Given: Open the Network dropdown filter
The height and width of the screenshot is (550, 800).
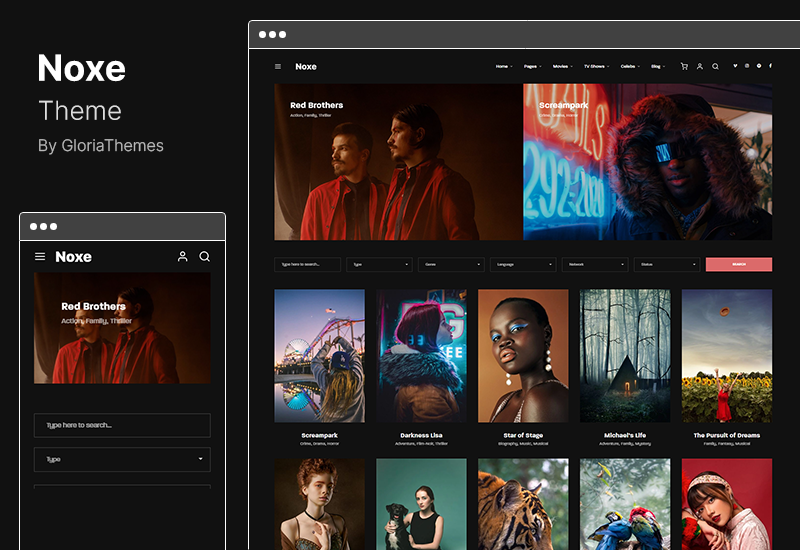Looking at the screenshot, I should pyautogui.click(x=595, y=264).
